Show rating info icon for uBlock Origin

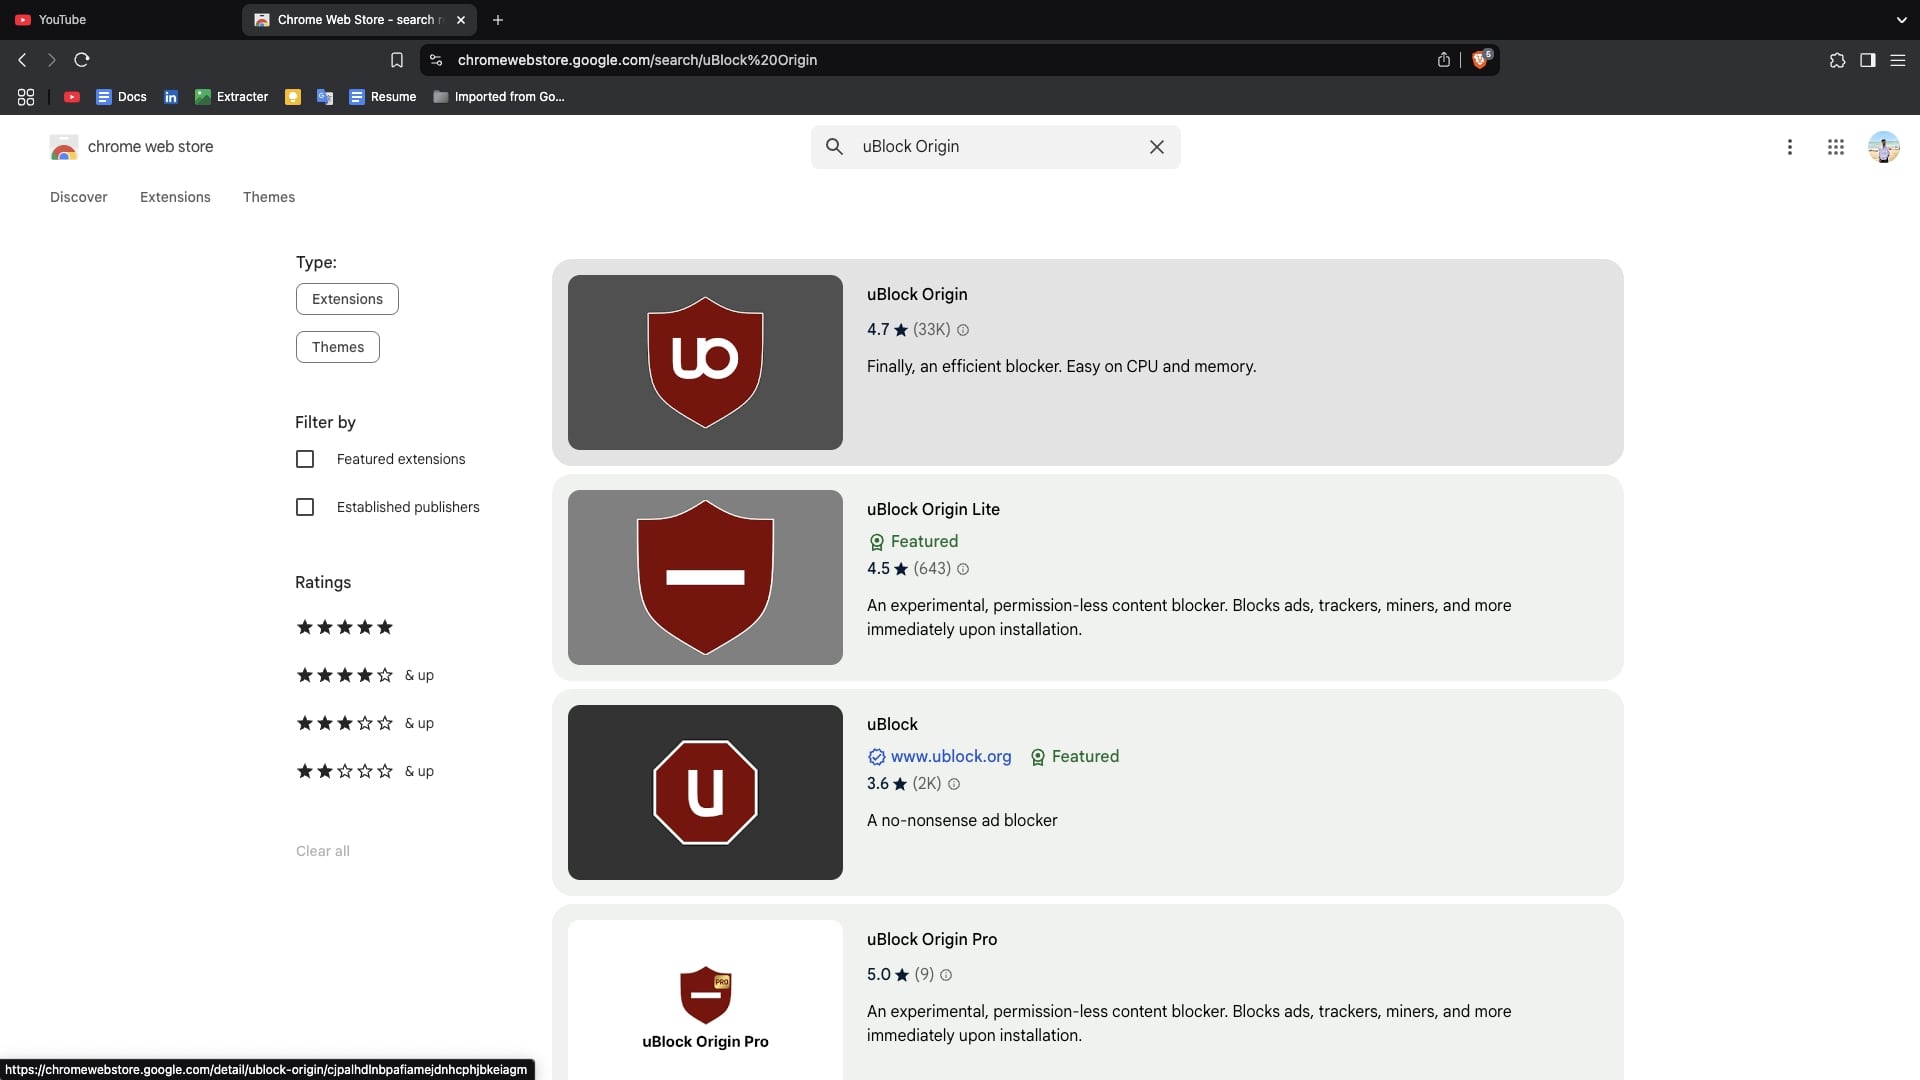(x=963, y=330)
